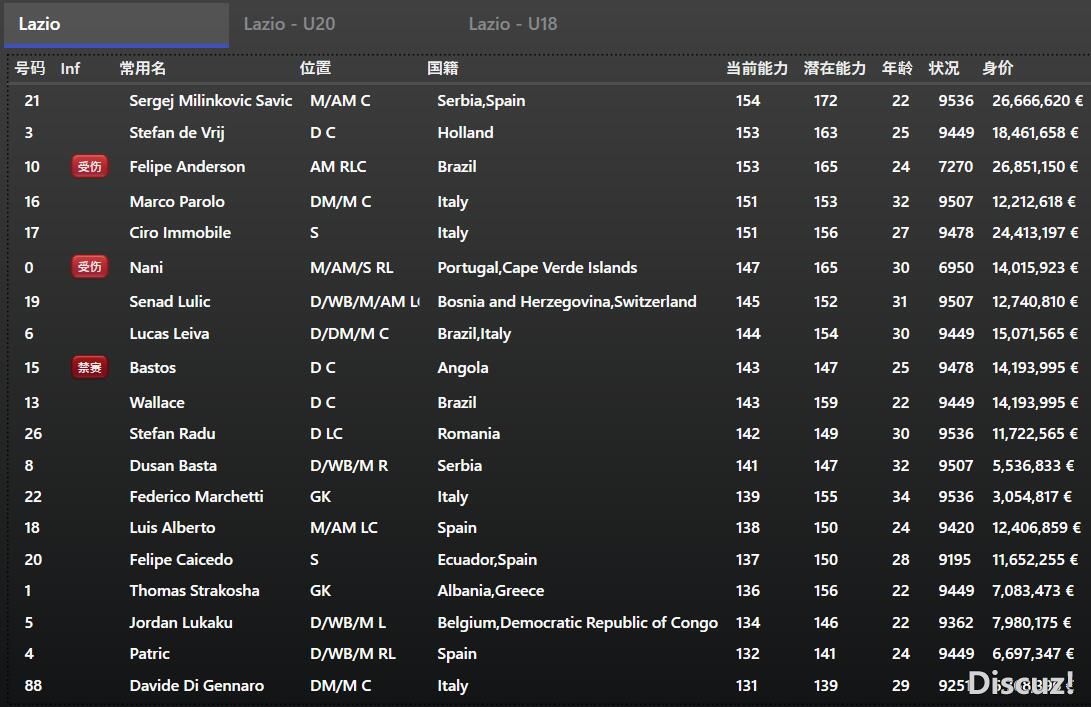Sort by the 常用名 column header
Screen dimensions: 1091x707
143,68
